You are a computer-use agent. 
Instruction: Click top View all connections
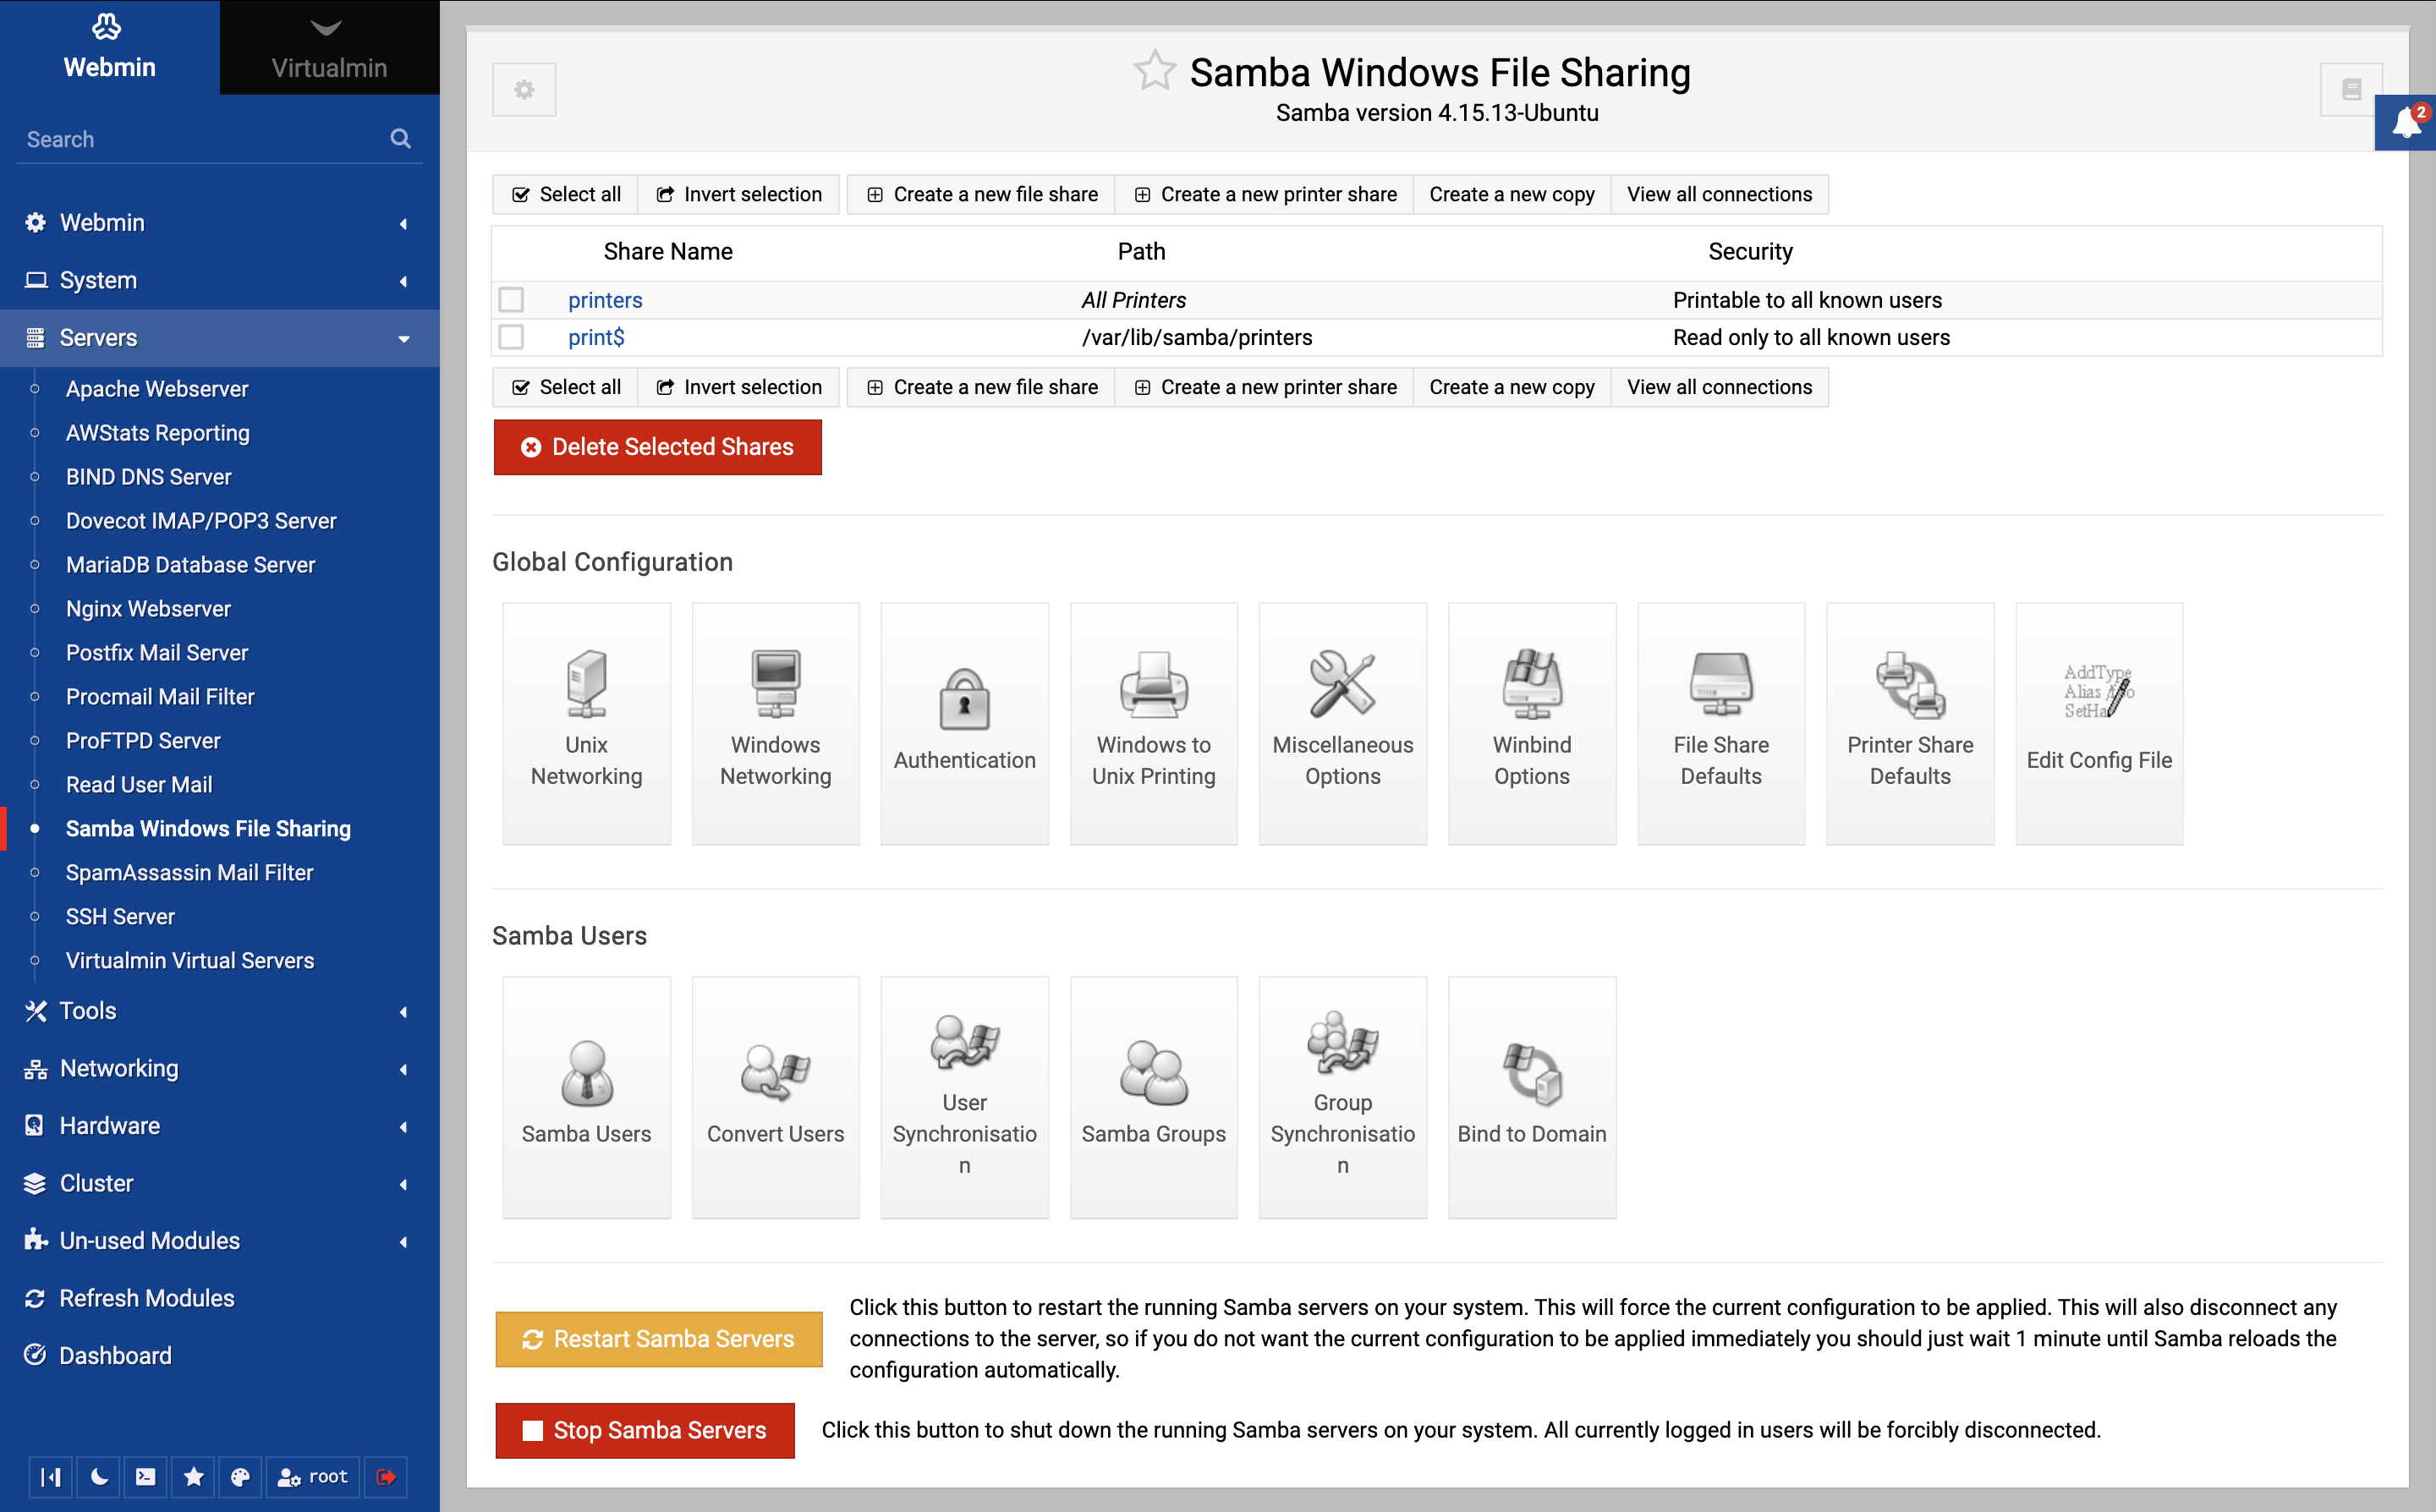point(1719,194)
